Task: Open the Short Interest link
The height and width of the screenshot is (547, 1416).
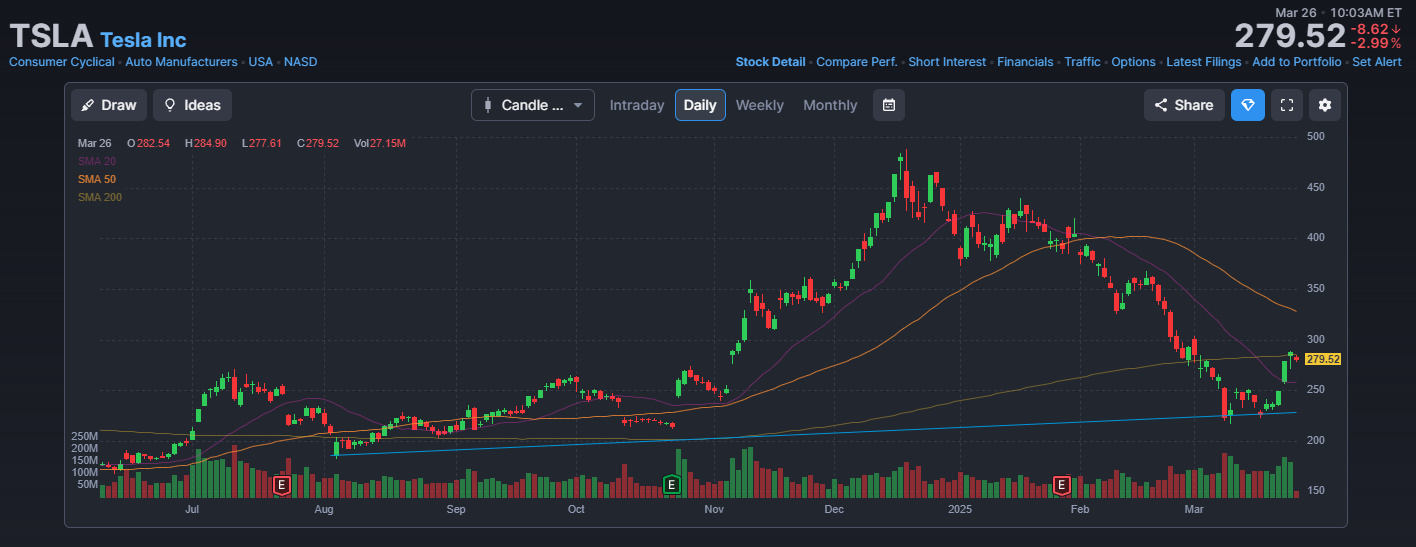Action: (947, 62)
